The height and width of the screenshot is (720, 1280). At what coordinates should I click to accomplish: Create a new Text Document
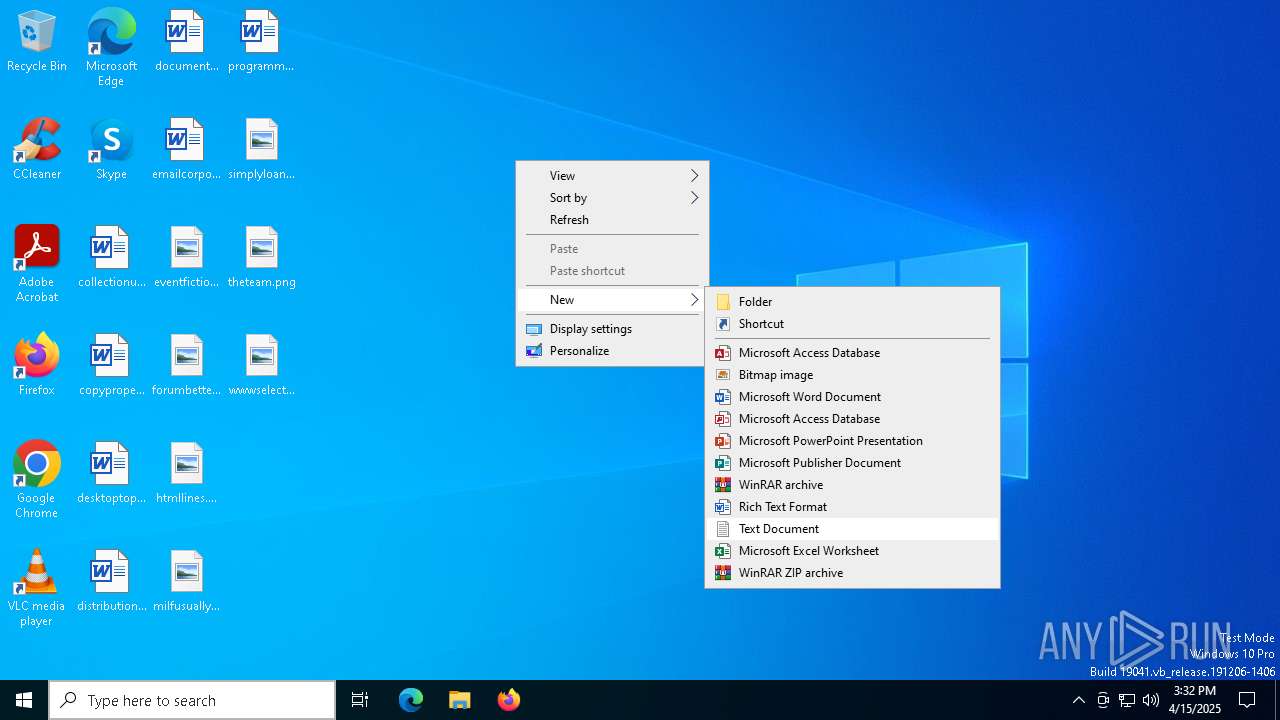coord(852,529)
